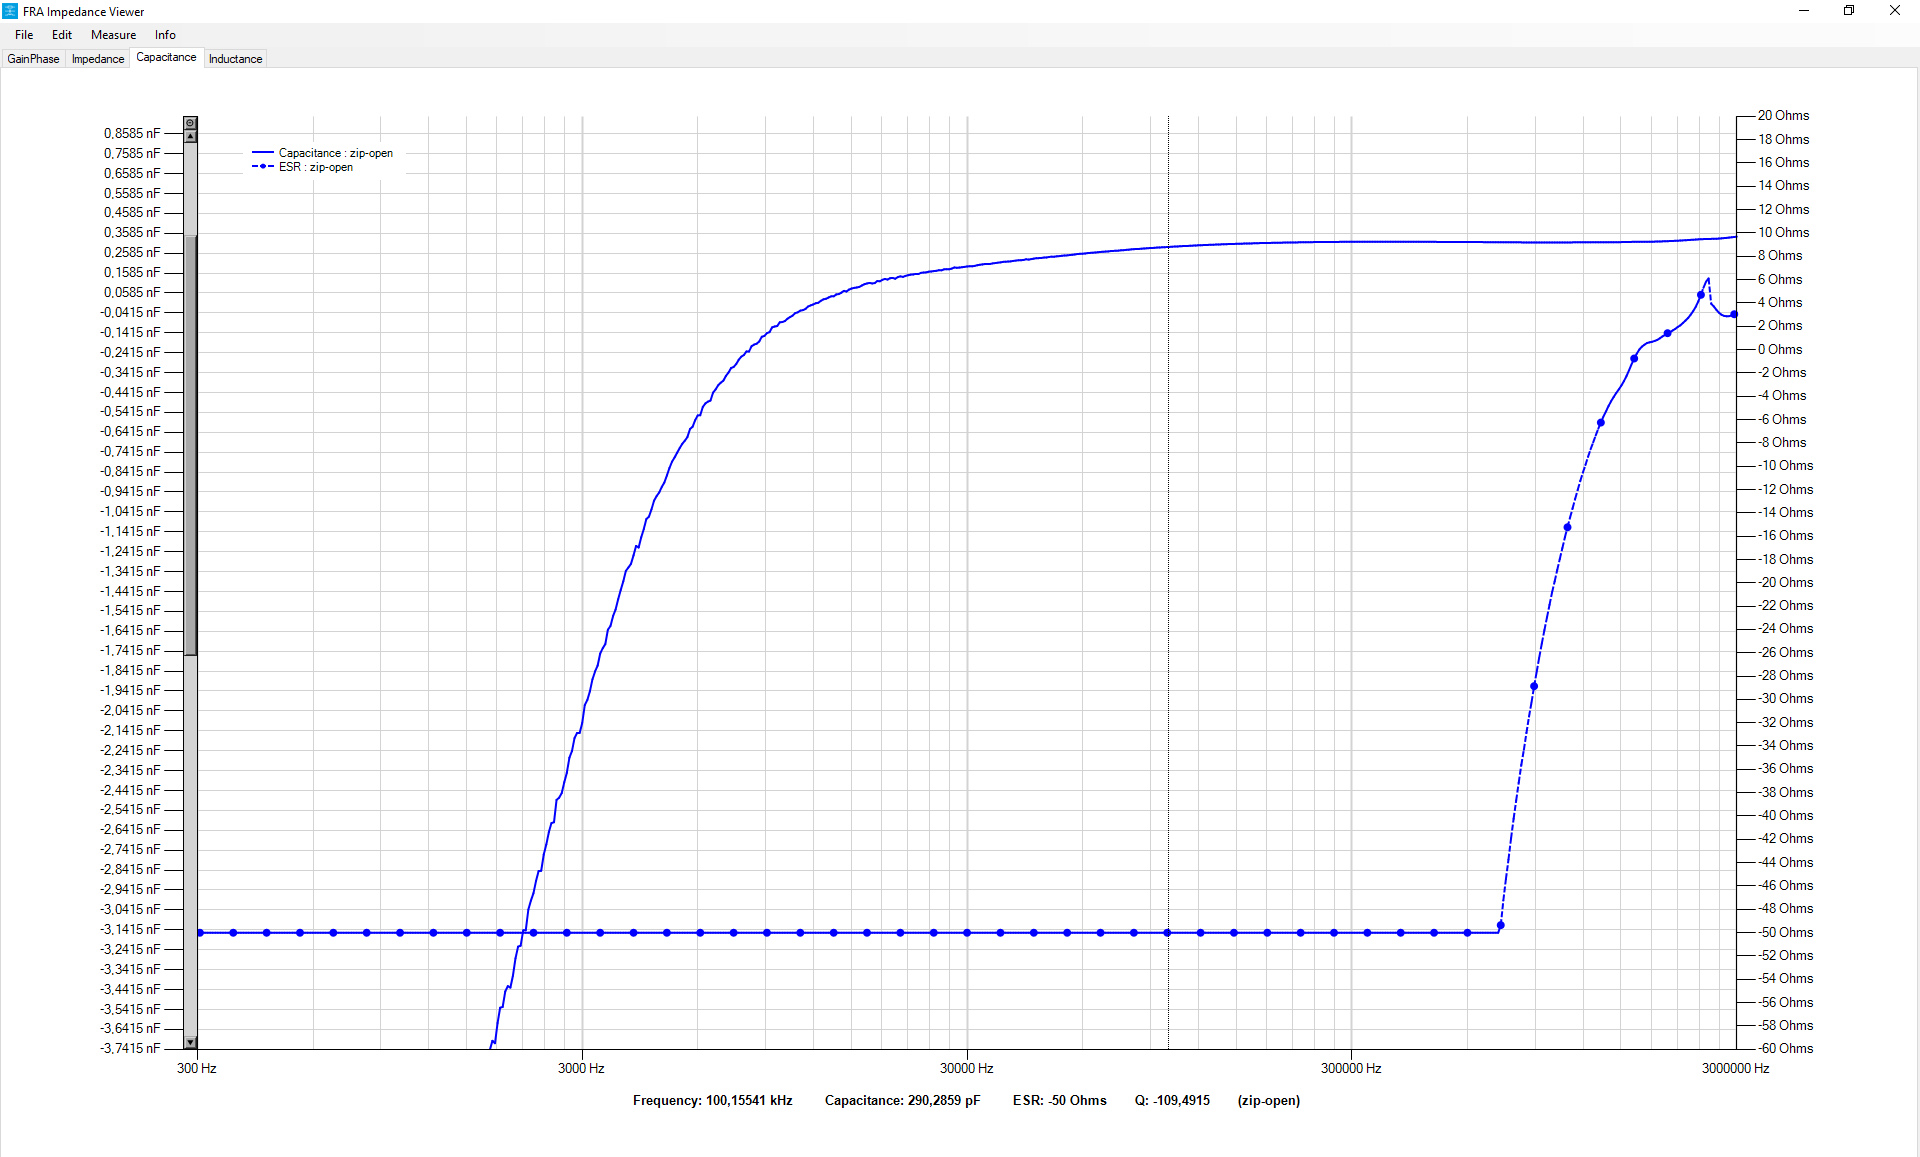1920x1157 pixels.
Task: Click the '-50 Ohms' right axis label
Action: tap(1786, 932)
